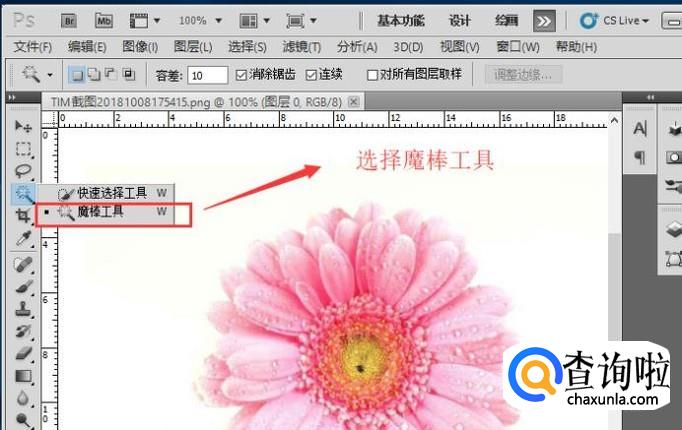Select Subtract from selection mode icon
682x430 pixels.
click(111, 75)
